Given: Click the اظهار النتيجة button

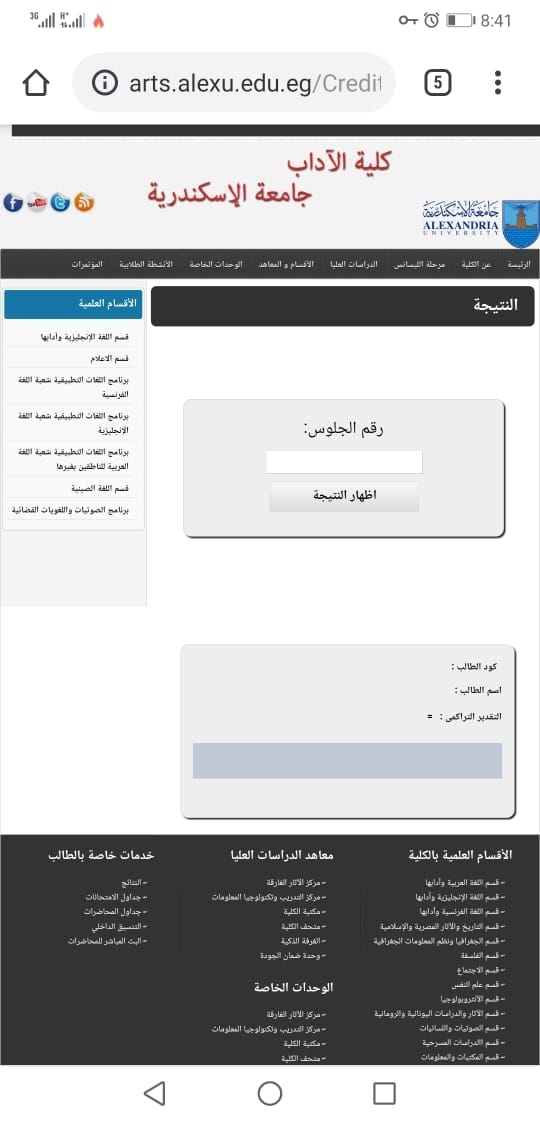Looking at the screenshot, I should (344, 496).
